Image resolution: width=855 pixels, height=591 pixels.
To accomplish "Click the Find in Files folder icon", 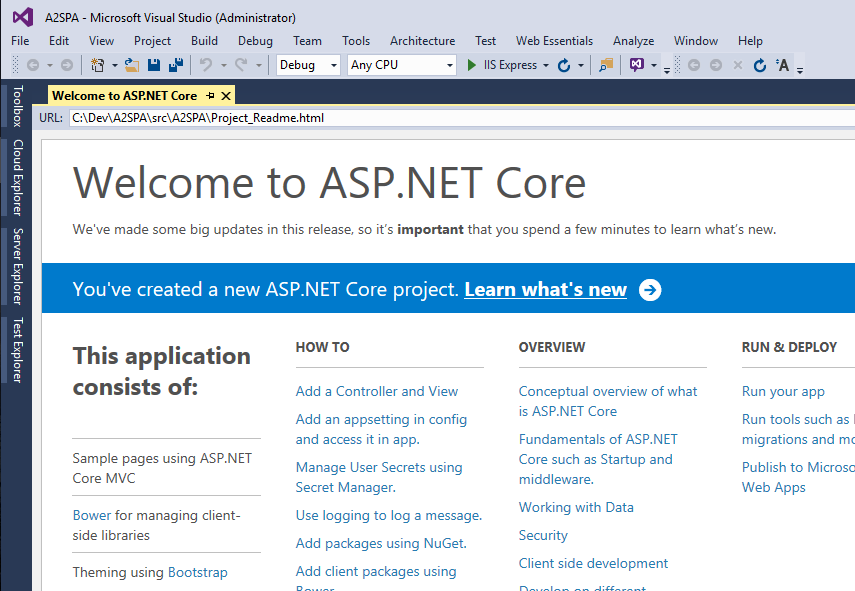I will pos(606,65).
